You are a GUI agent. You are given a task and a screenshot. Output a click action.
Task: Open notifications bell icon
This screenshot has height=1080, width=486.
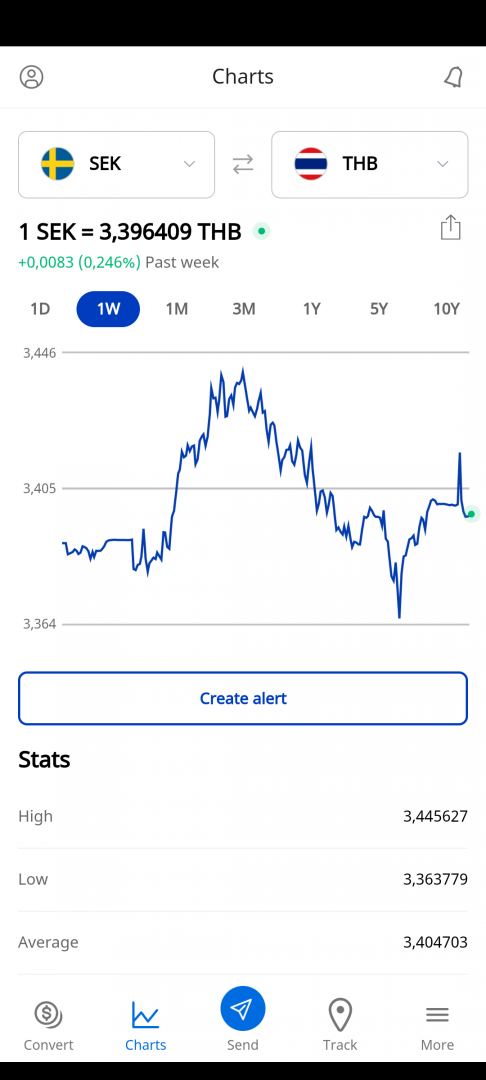tap(453, 76)
